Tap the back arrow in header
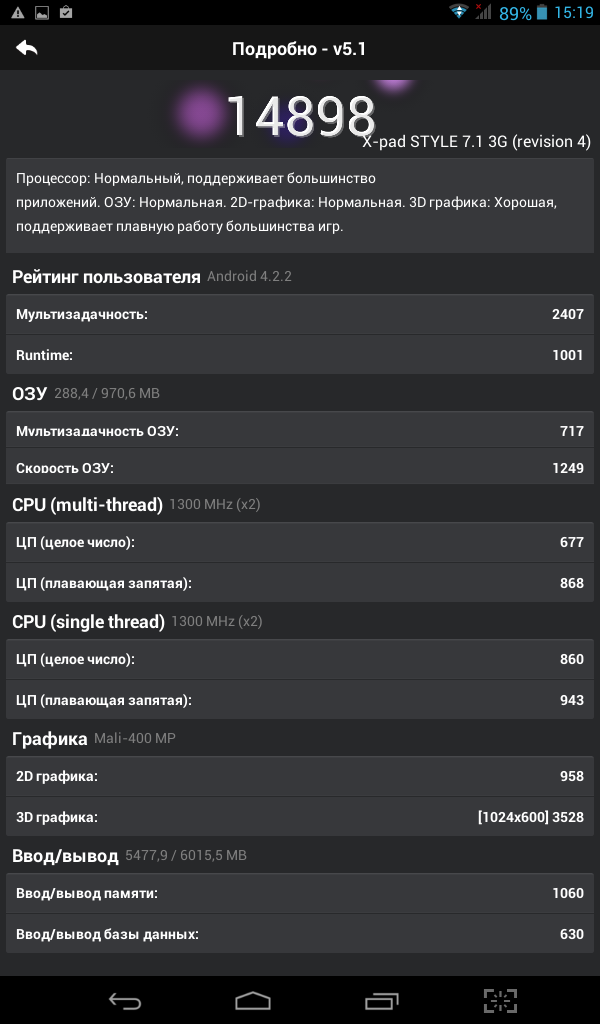 [27, 48]
